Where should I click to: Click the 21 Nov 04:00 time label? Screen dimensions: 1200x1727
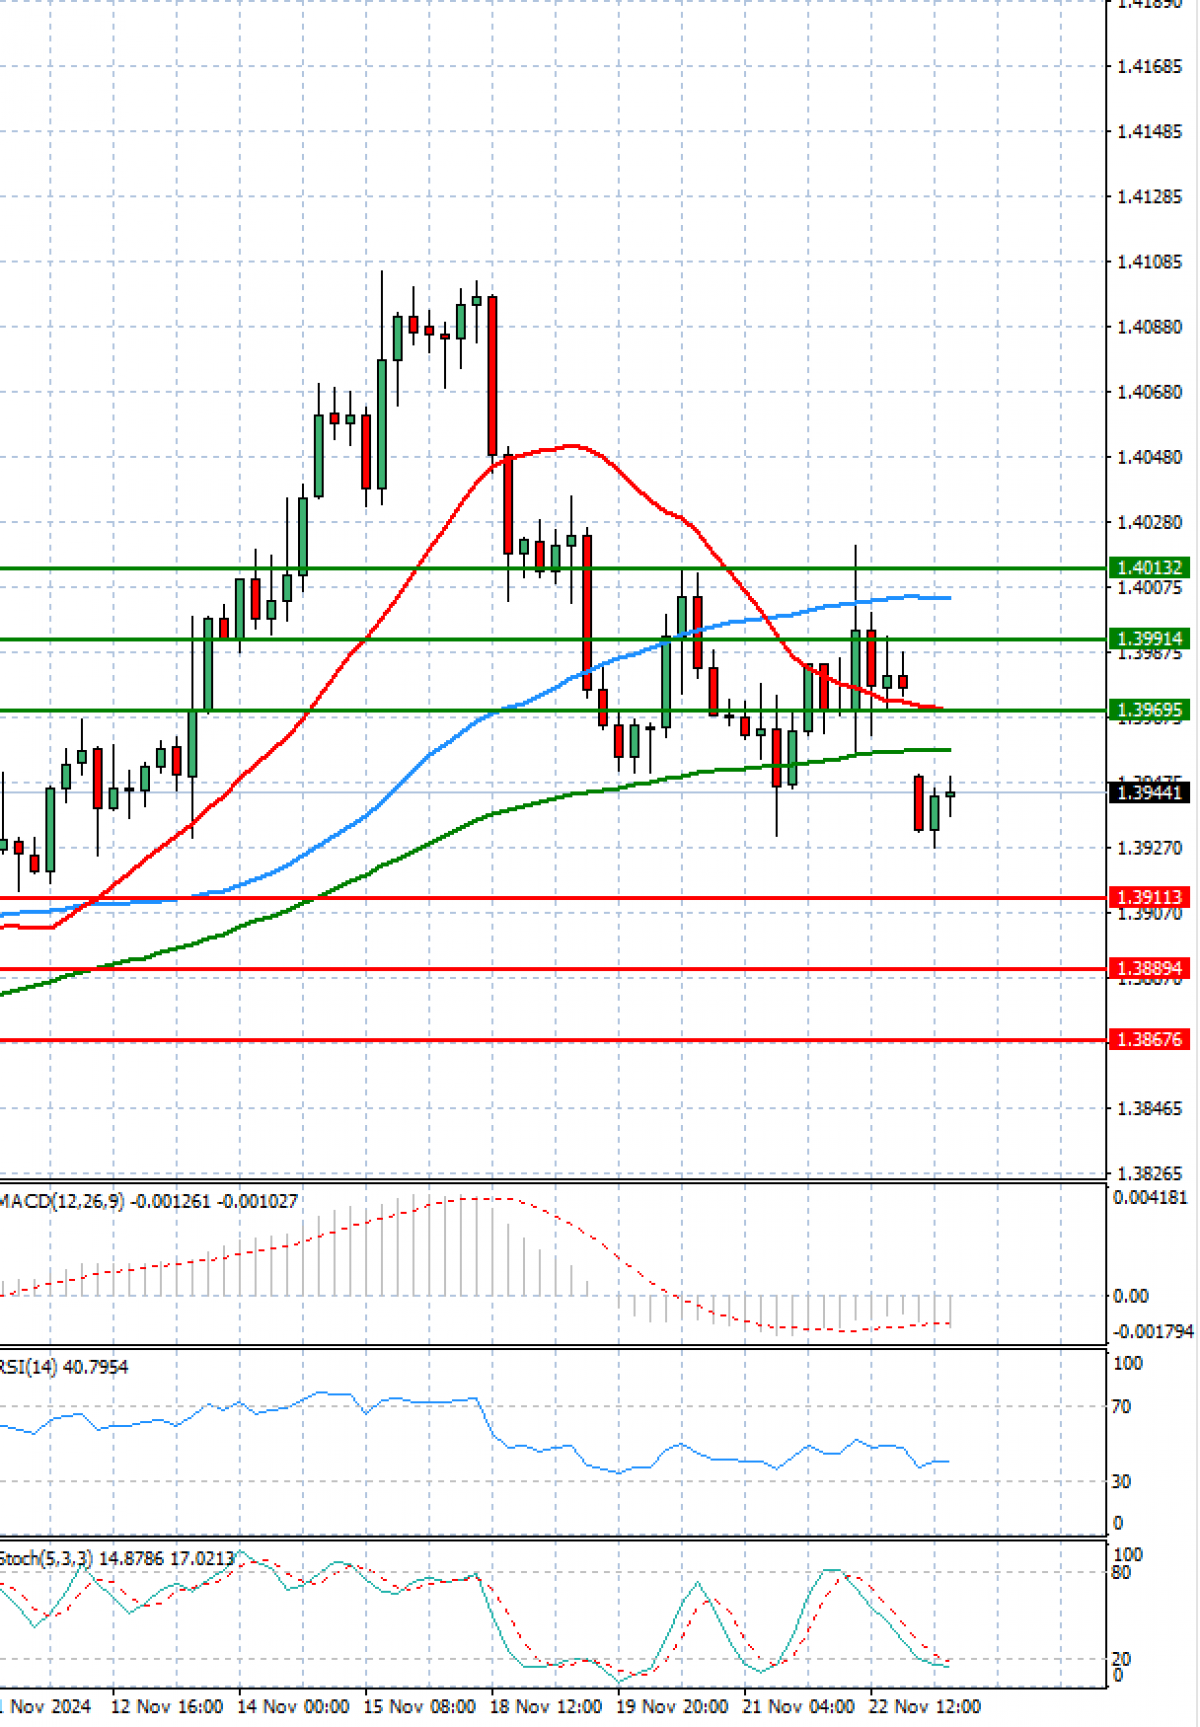coord(798,1706)
